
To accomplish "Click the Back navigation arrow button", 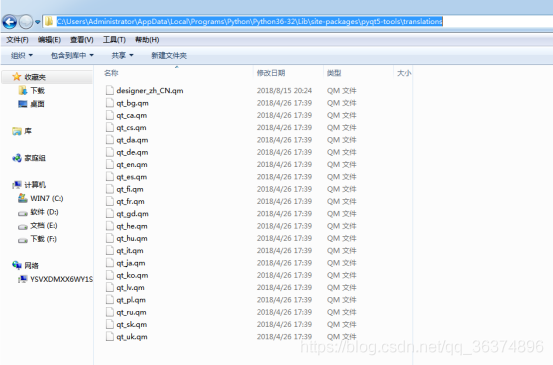I will [x=10, y=22].
